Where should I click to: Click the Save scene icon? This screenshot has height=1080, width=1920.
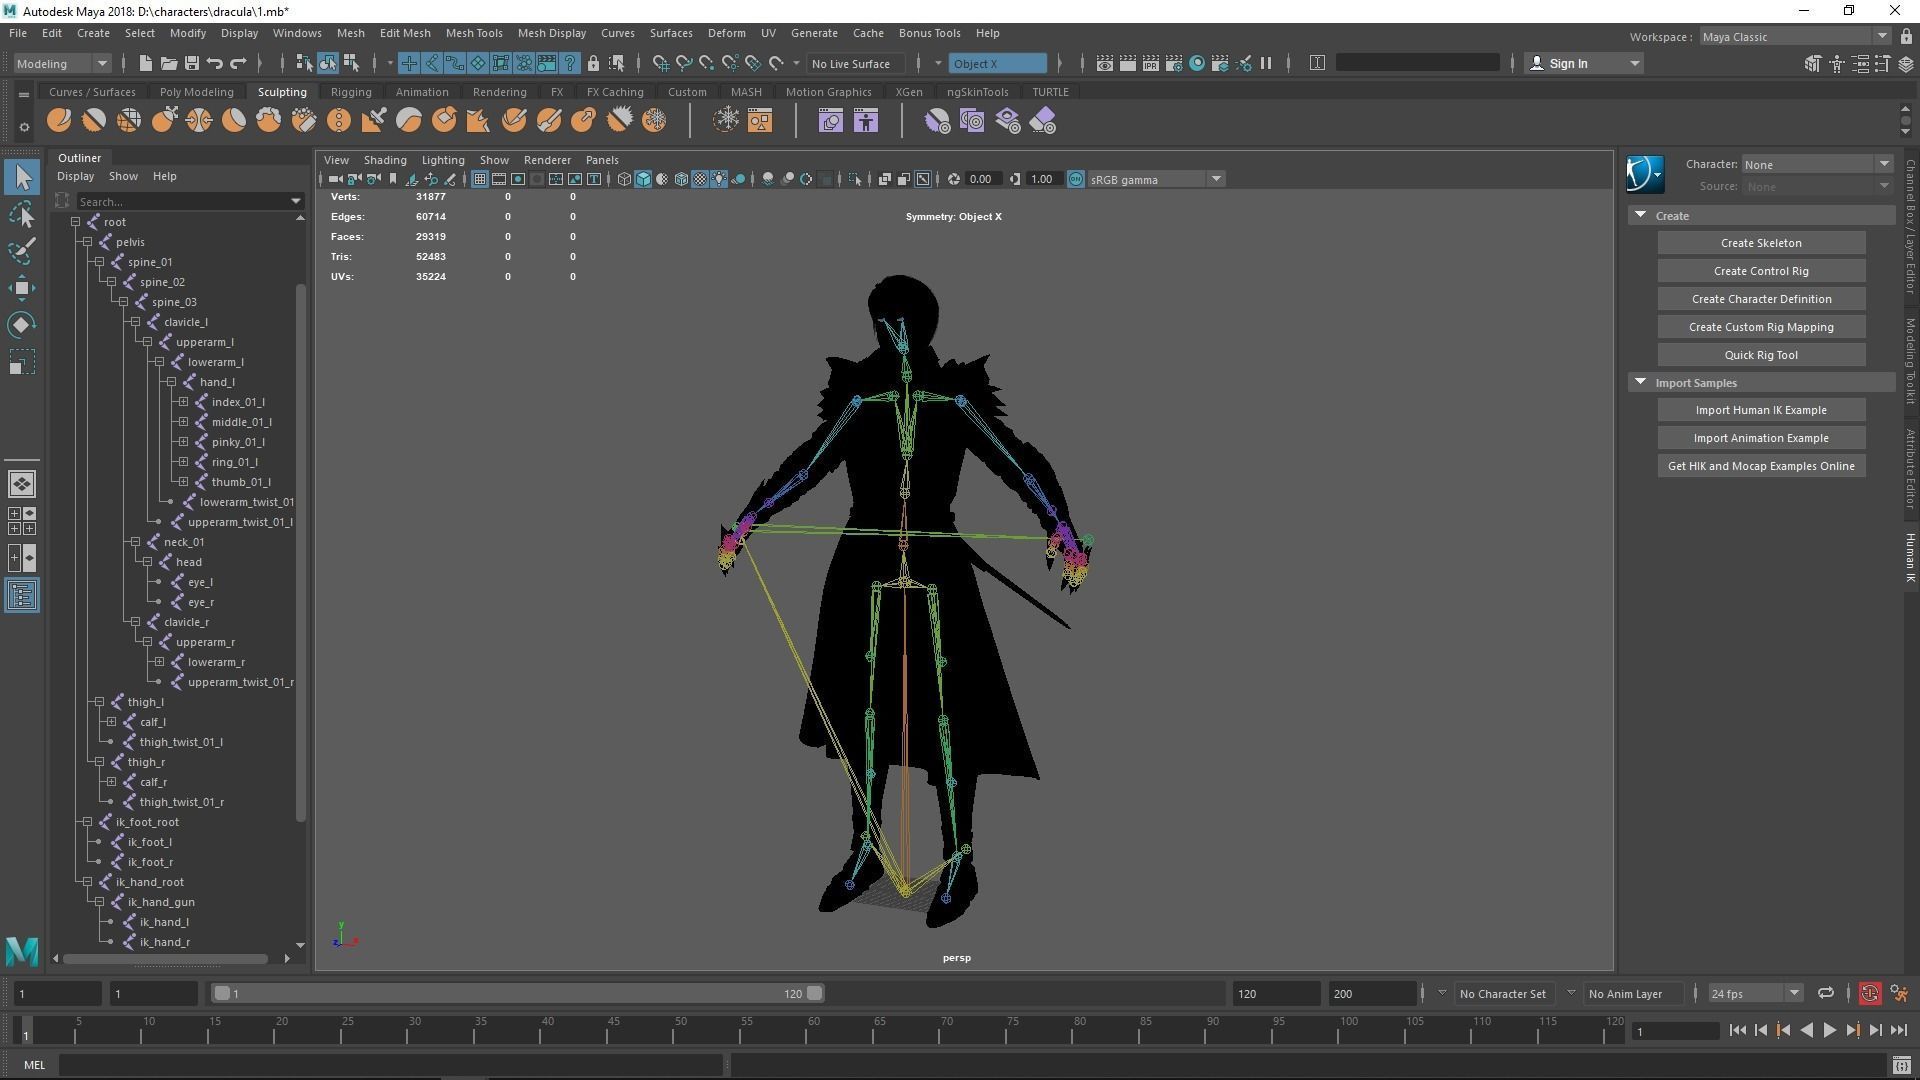192,63
